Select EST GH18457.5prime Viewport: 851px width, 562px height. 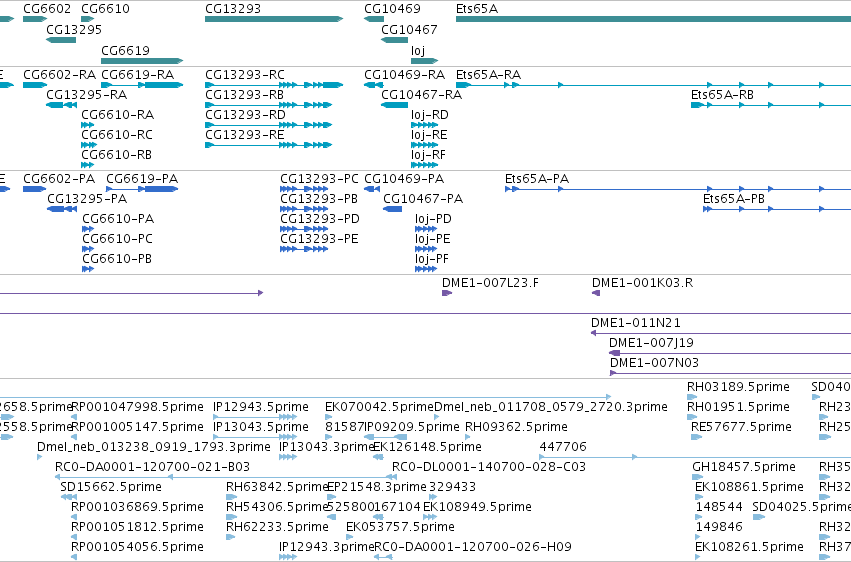pos(744,467)
